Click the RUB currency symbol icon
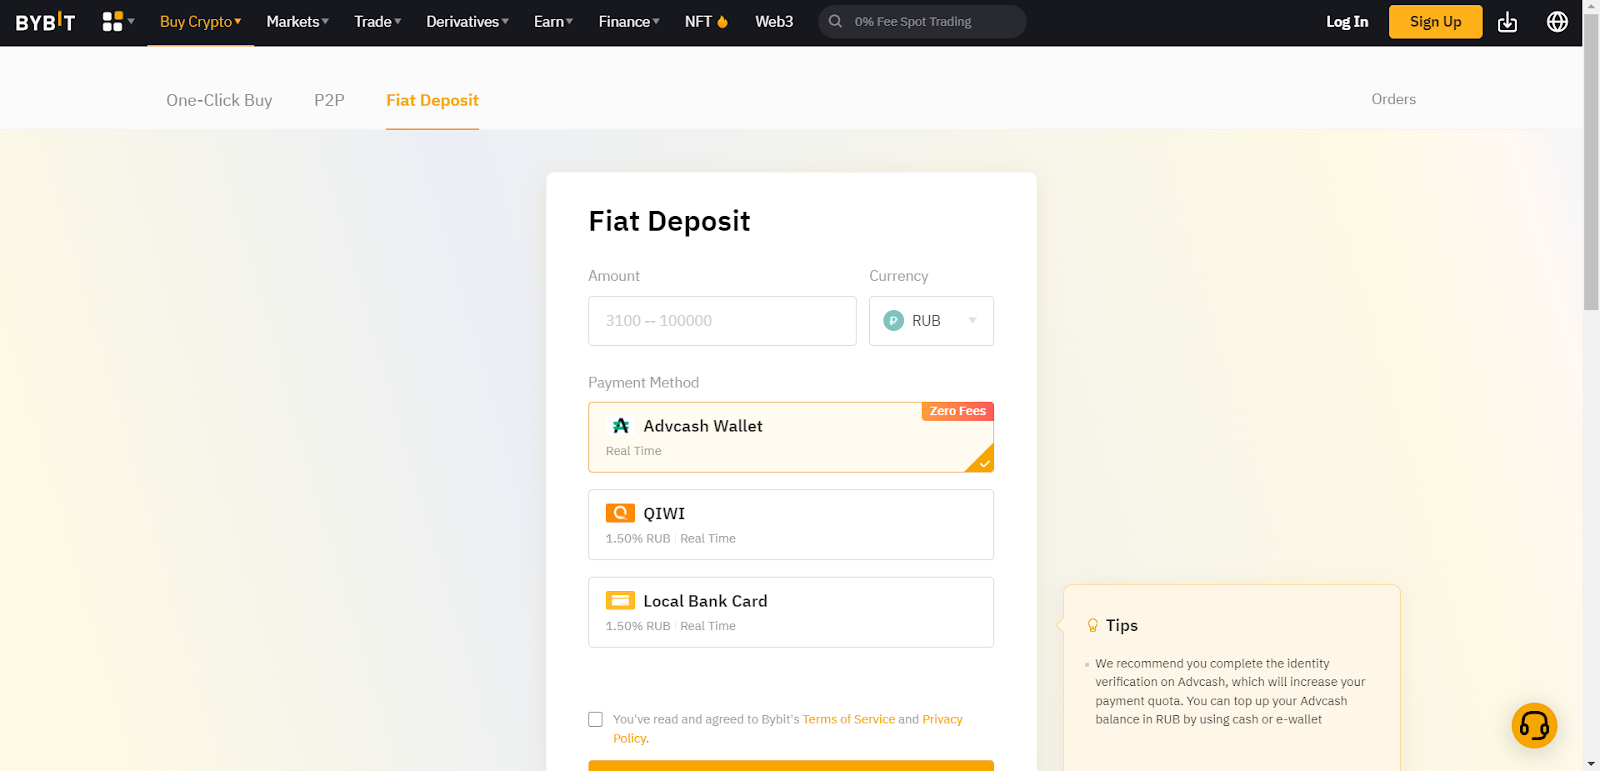 (x=894, y=321)
